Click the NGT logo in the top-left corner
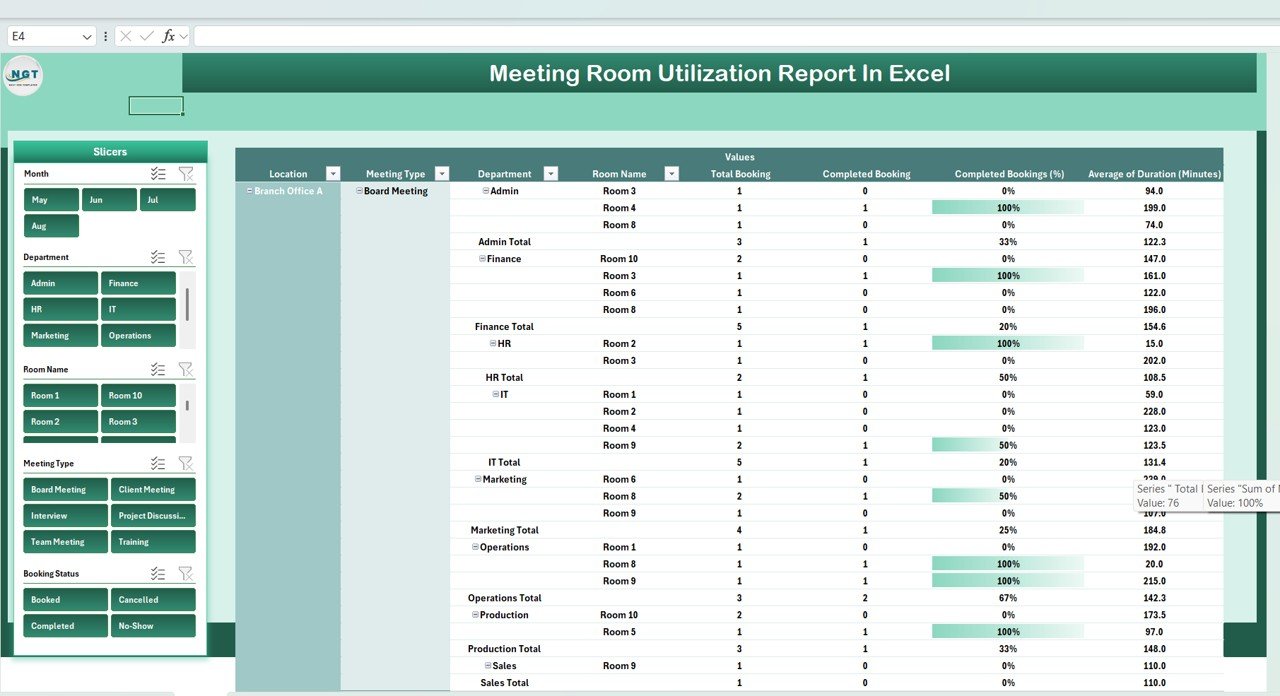The width and height of the screenshot is (1280, 696). point(22,75)
